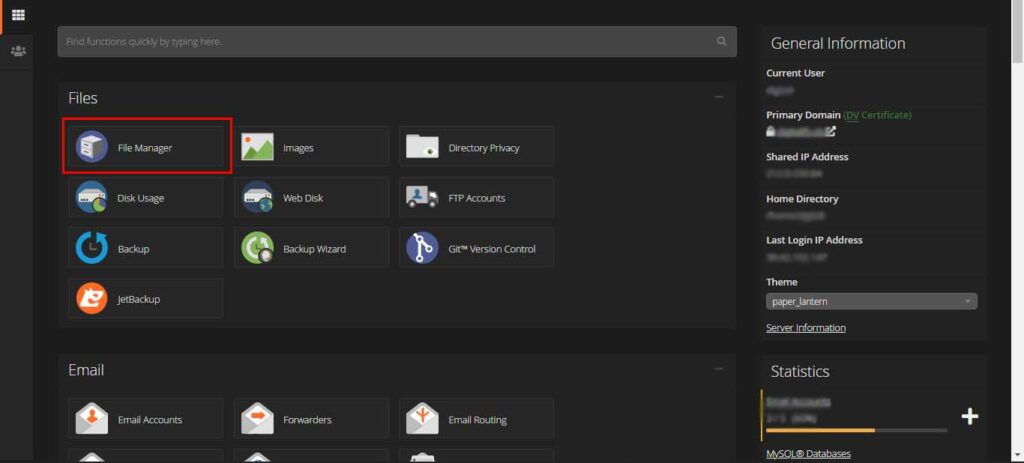Image resolution: width=1024 pixels, height=463 pixels.
Task: Click the Shared IP Address label
Action: [x=807, y=157]
